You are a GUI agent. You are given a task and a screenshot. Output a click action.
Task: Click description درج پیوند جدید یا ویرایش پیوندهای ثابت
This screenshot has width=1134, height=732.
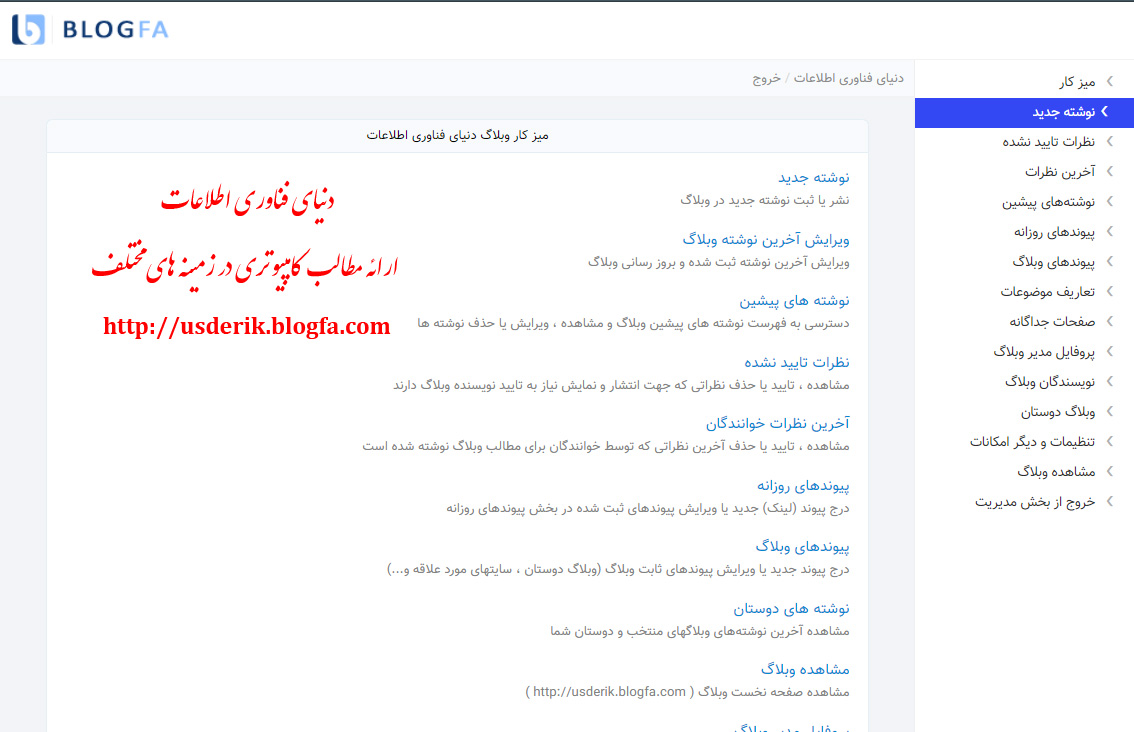click(x=618, y=570)
